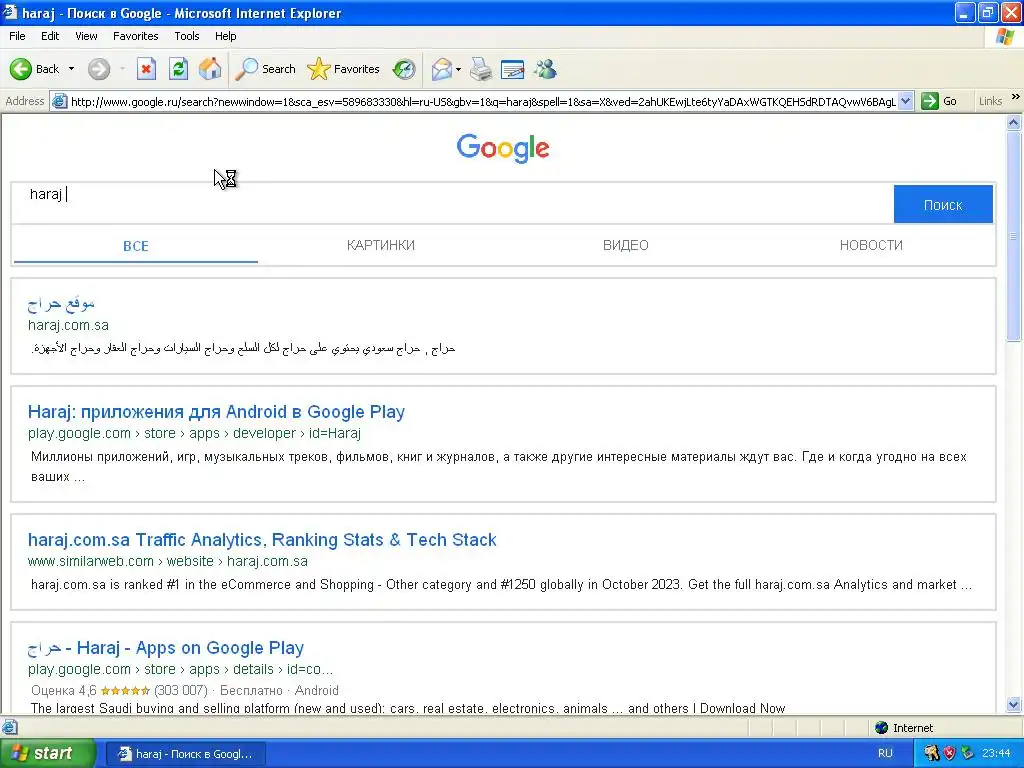The image size is (1024, 768).
Task: Click the page scrollbar up arrow
Action: pyautogui.click(x=1014, y=122)
